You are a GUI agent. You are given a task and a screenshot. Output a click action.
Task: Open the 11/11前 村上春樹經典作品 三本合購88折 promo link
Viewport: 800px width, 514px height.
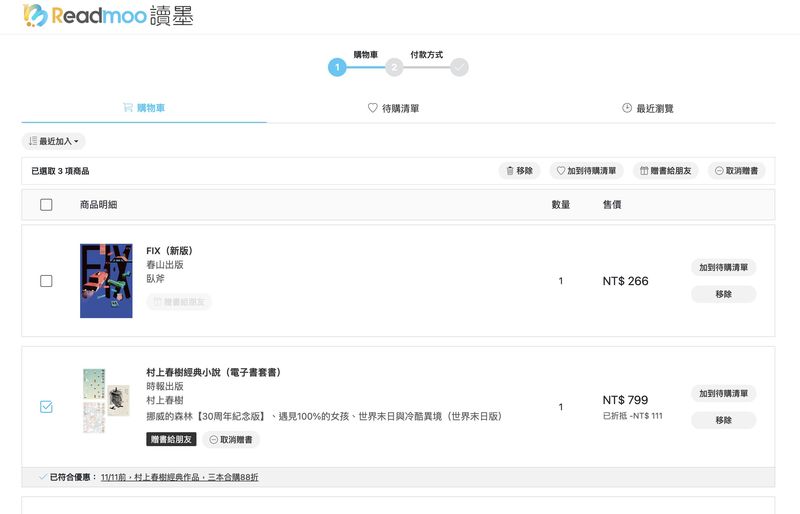(x=180, y=477)
